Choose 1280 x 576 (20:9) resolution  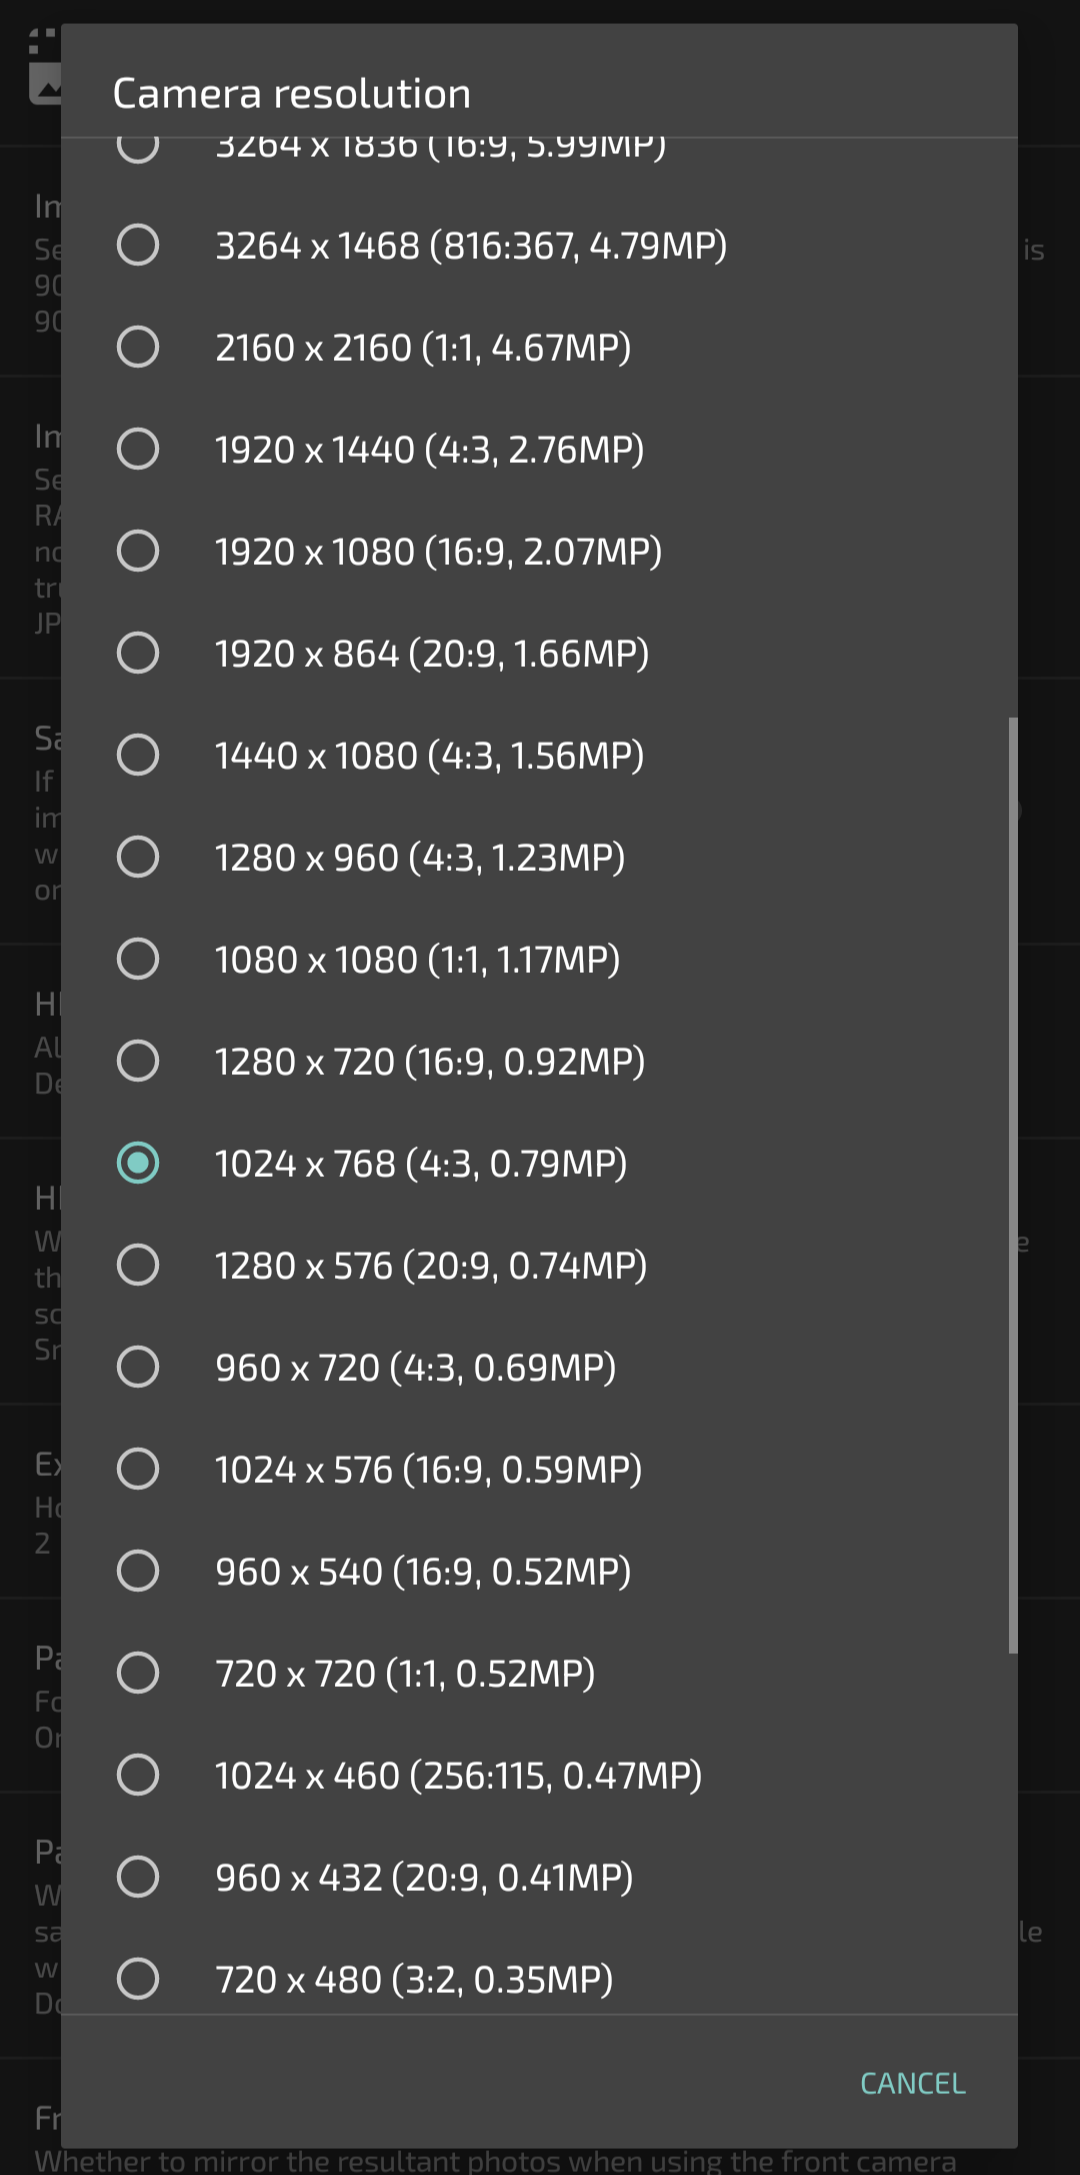click(539, 1265)
